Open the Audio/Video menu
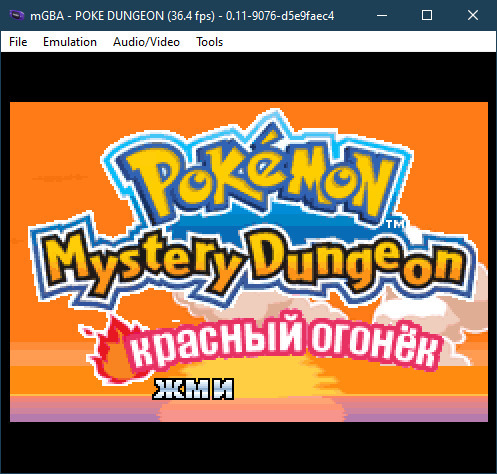The width and height of the screenshot is (497, 474). pos(146,42)
